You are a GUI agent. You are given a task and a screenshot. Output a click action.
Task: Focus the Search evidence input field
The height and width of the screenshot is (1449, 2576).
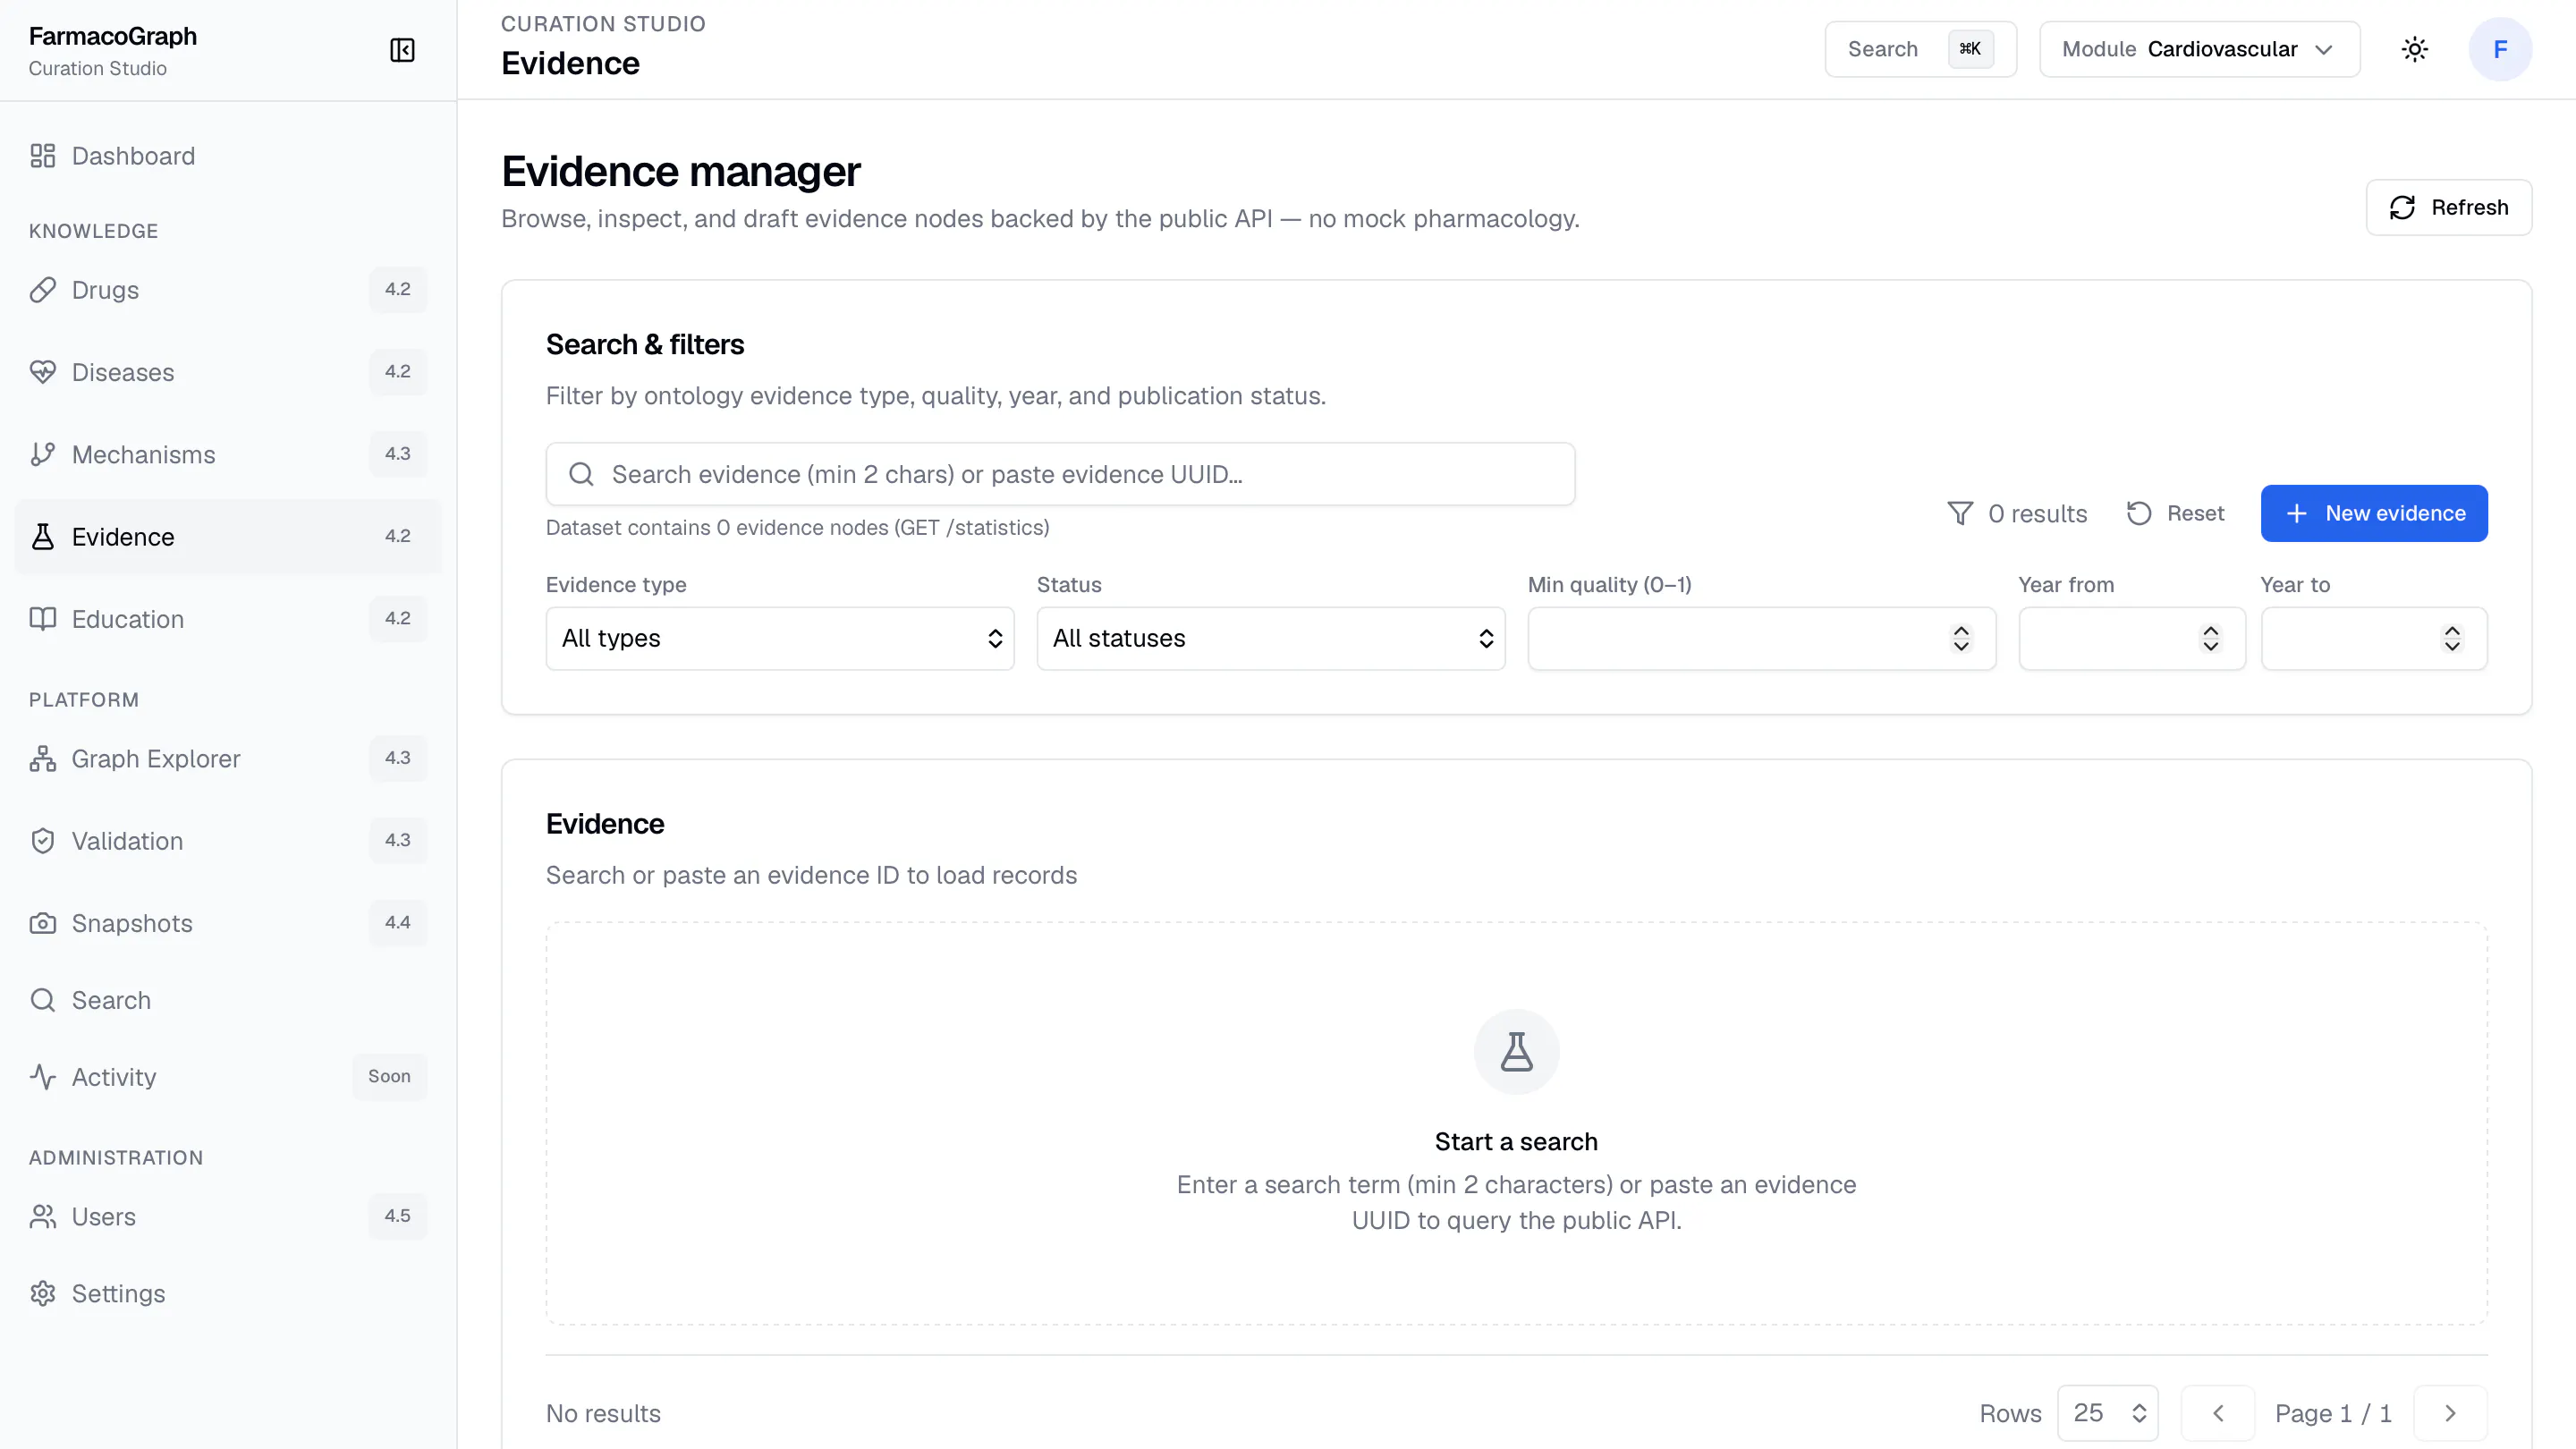tap(1060, 474)
